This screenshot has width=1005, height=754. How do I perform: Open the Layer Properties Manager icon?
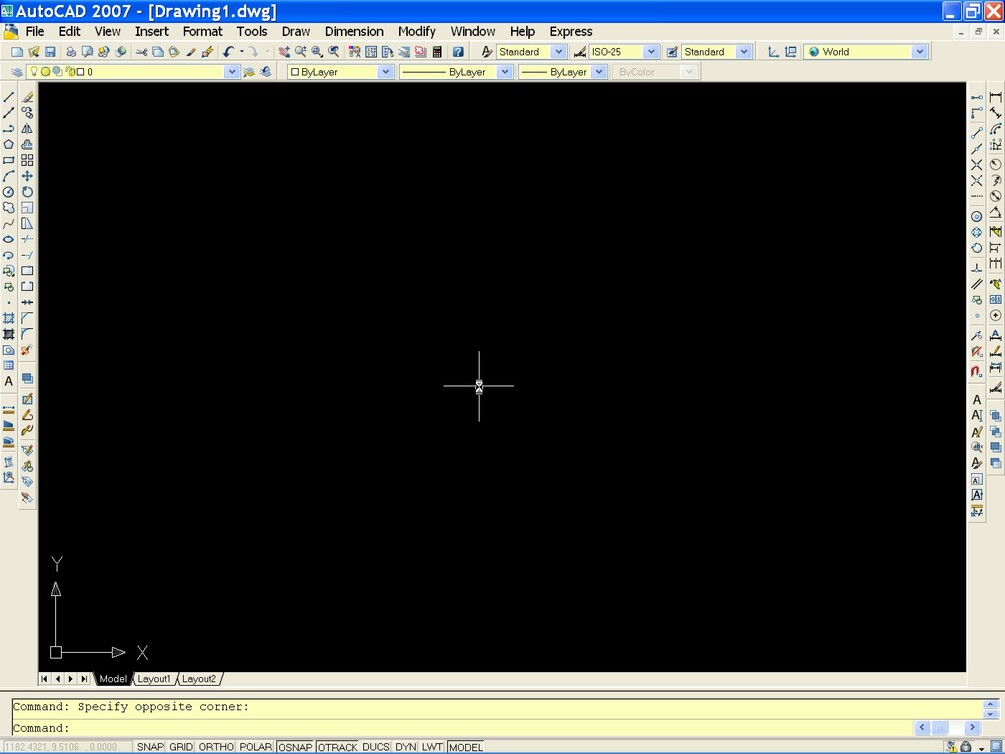click(17, 72)
